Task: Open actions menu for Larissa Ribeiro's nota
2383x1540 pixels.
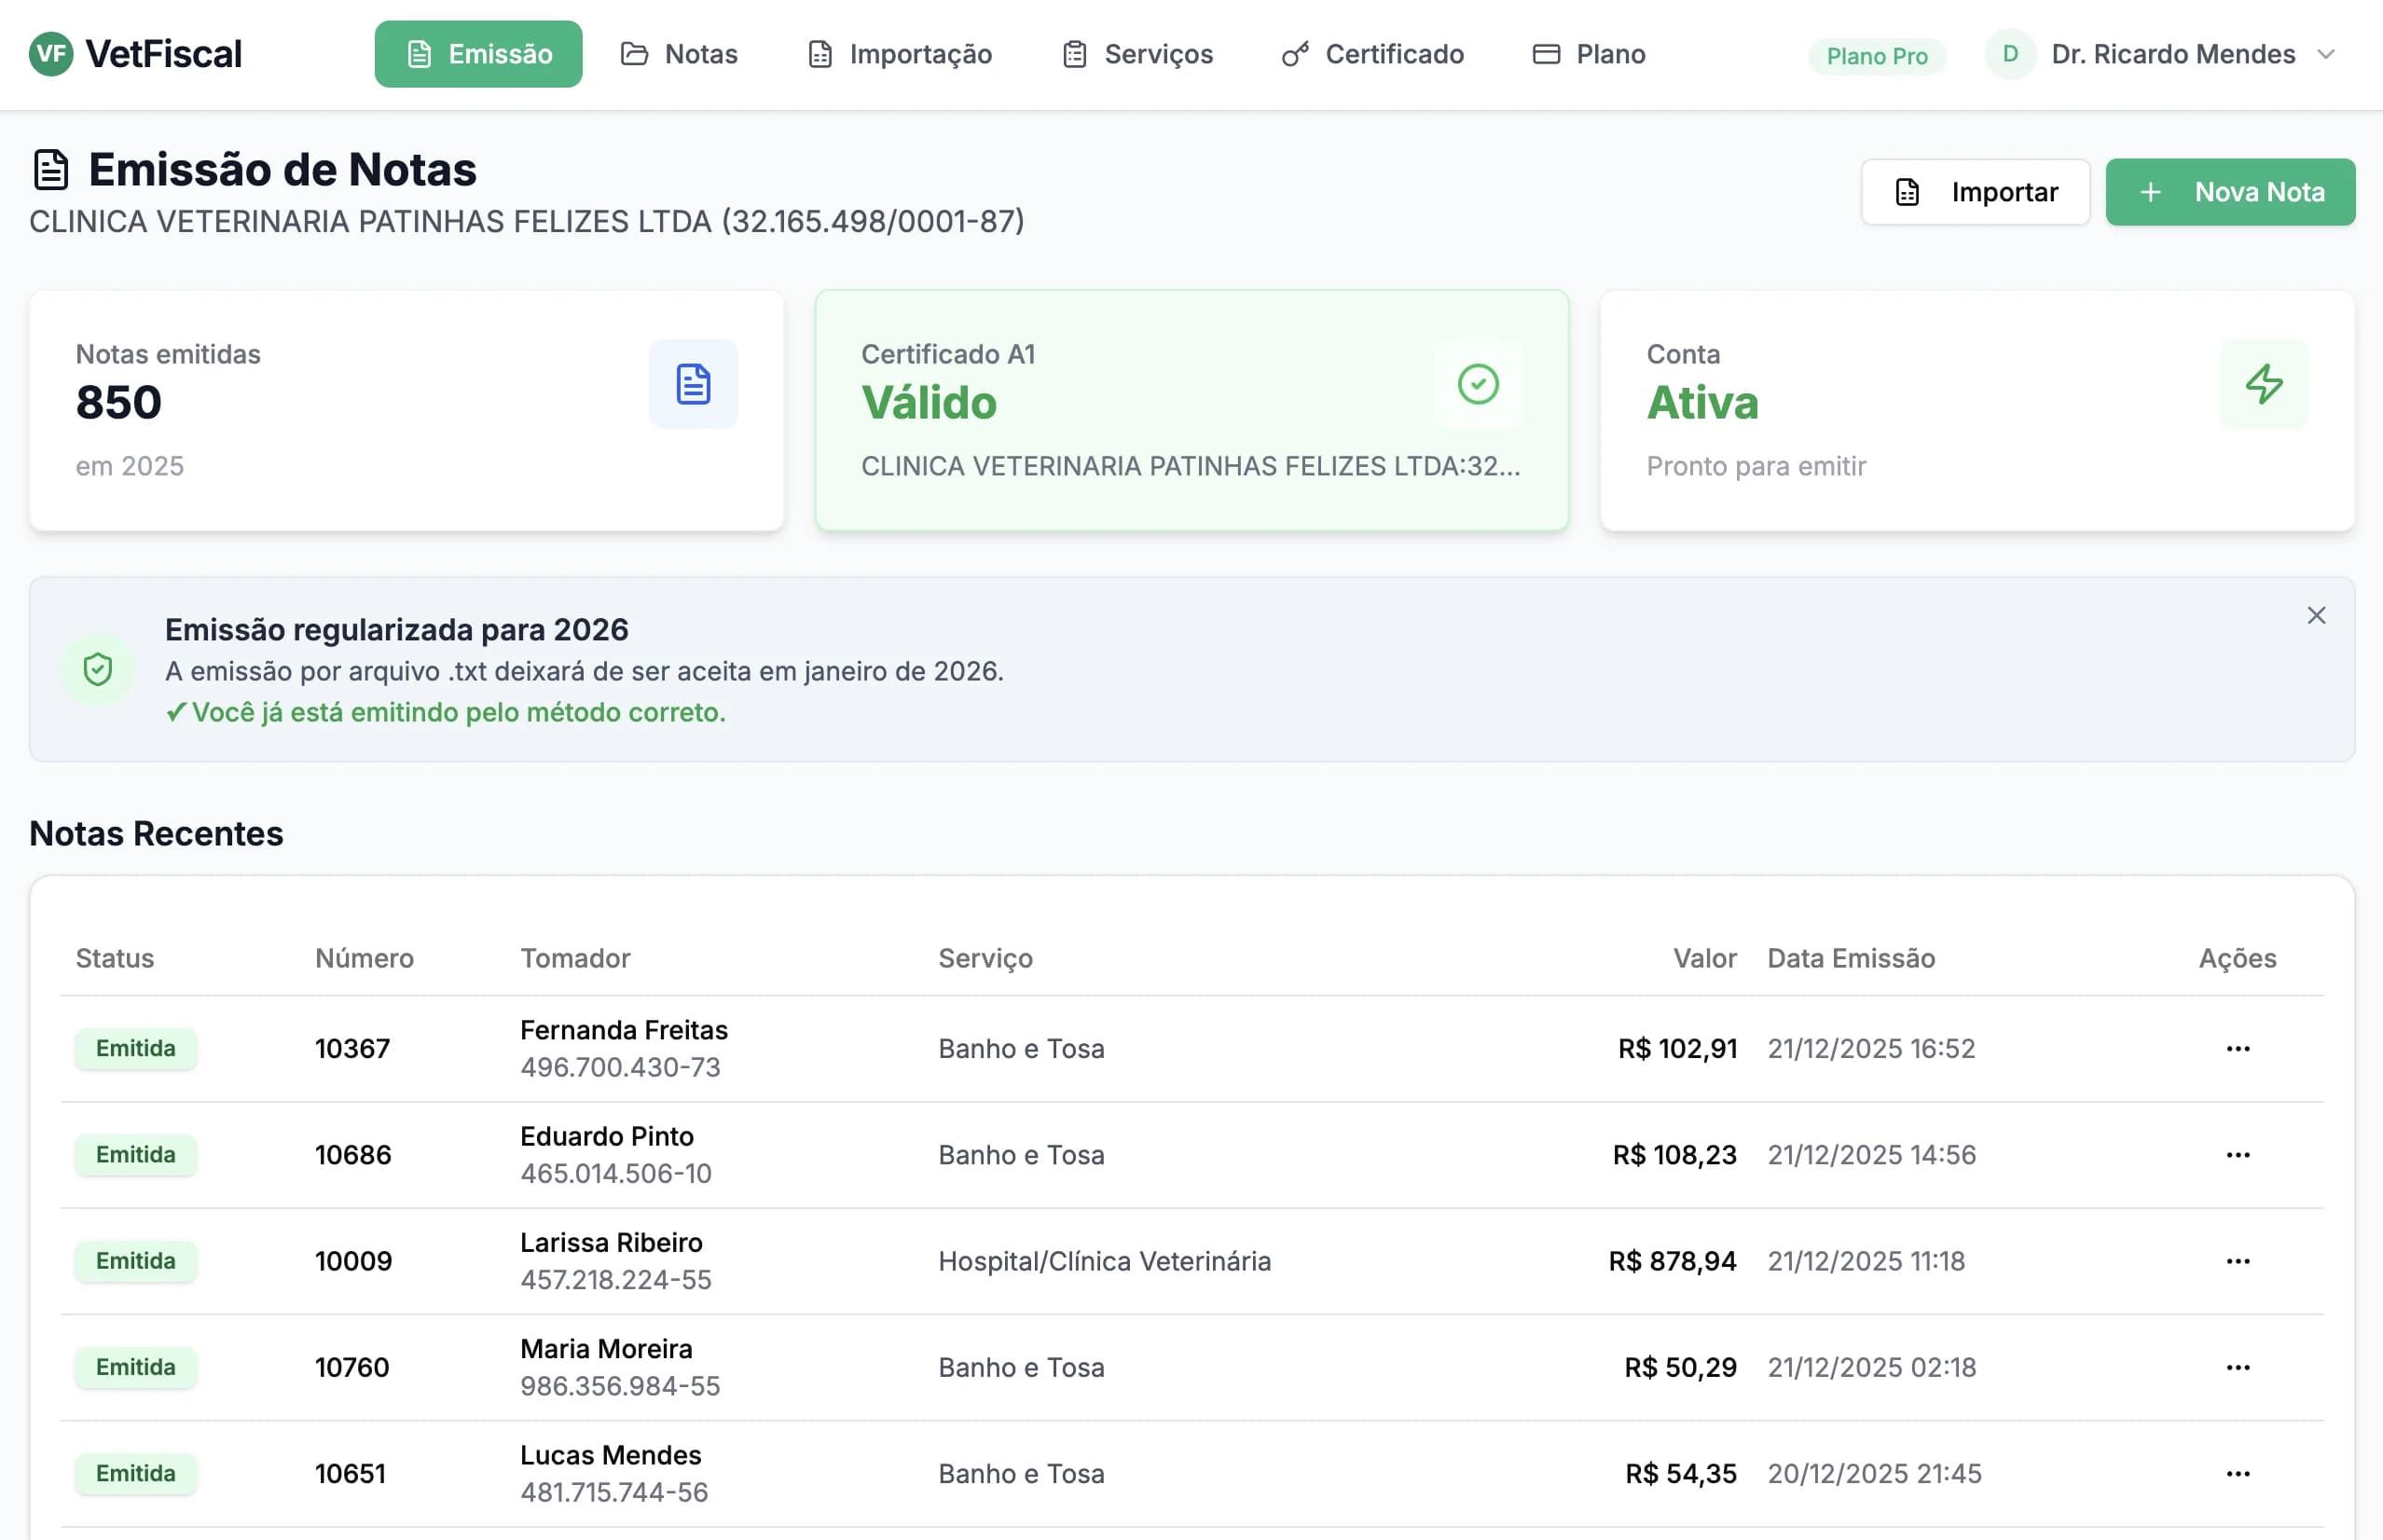Action: 2238,1261
